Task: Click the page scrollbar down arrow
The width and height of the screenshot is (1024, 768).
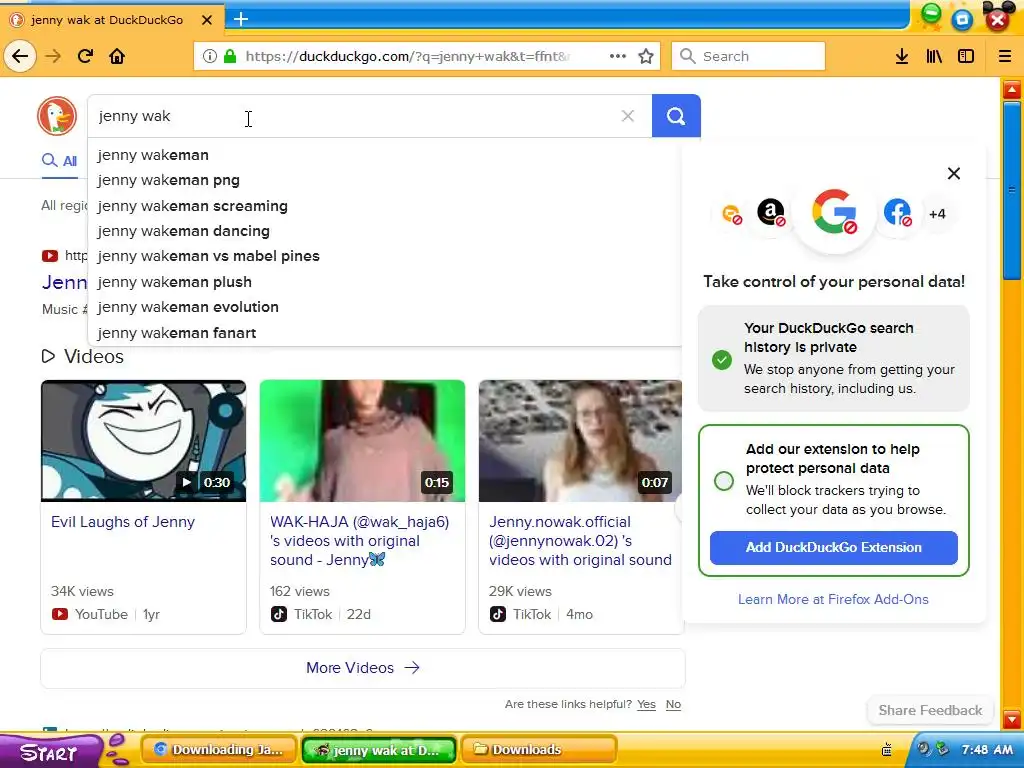Action: tap(1012, 719)
